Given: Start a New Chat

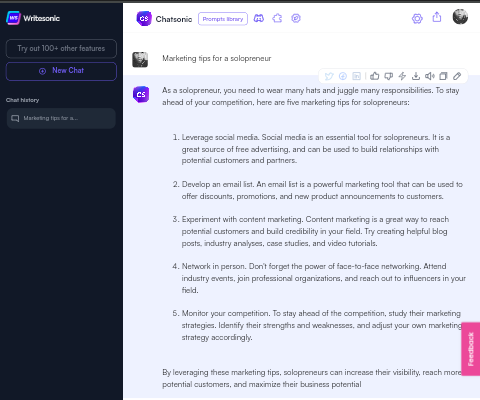Looking at the screenshot, I should point(61,71).
